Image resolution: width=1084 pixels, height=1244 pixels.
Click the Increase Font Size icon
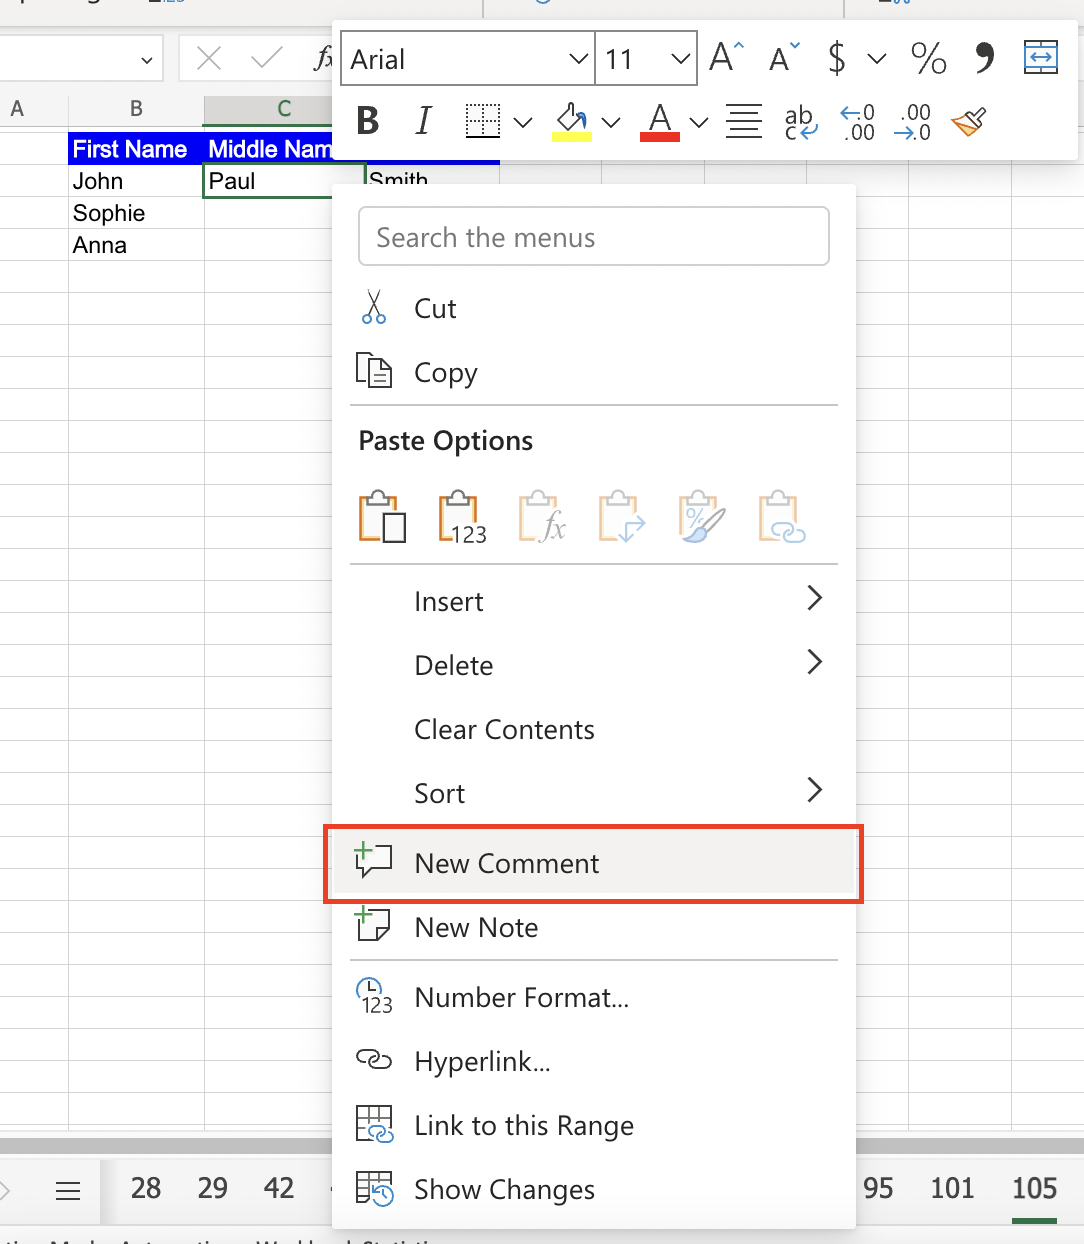pos(724,57)
